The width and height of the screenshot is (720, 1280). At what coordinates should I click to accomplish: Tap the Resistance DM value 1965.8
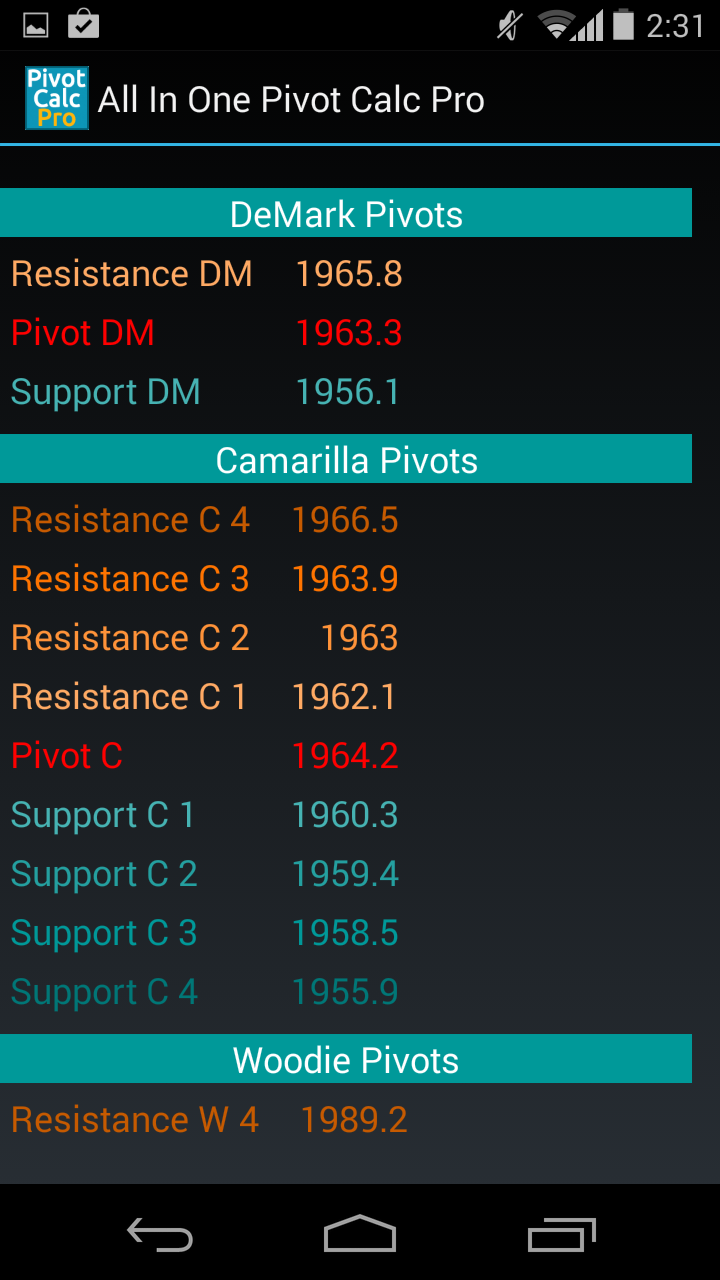(x=349, y=274)
